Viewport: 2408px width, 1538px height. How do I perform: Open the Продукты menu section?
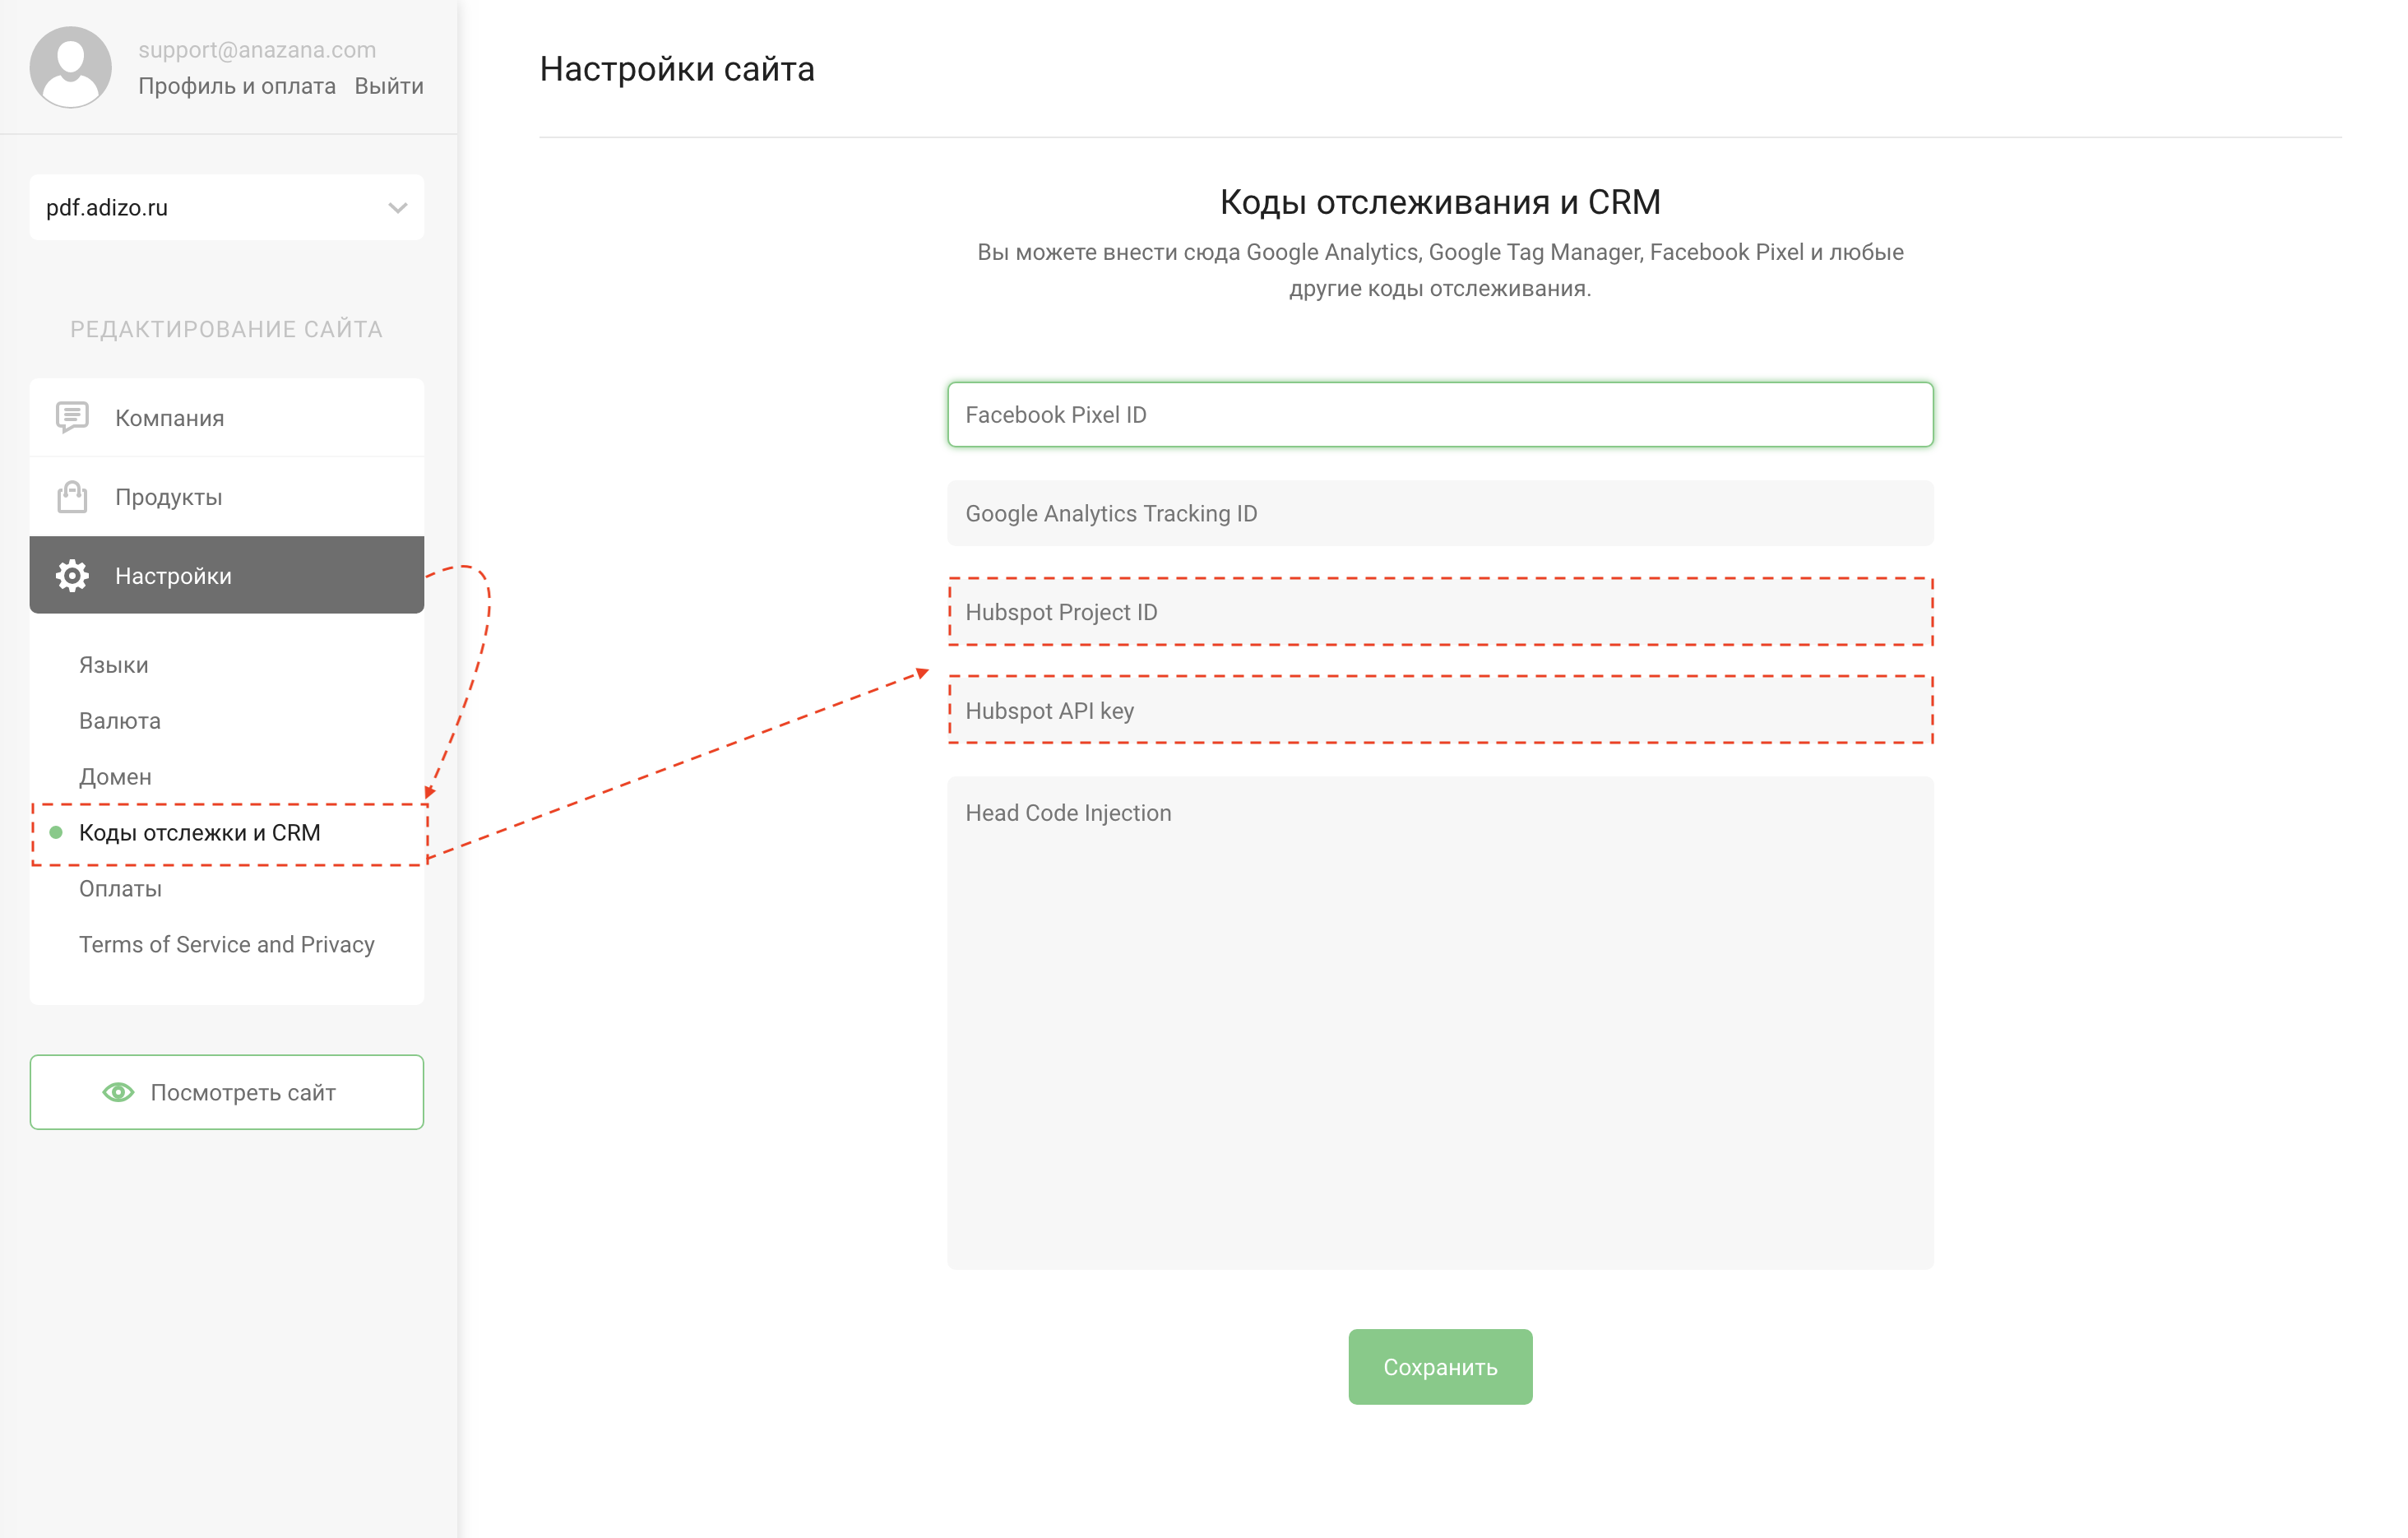point(227,496)
